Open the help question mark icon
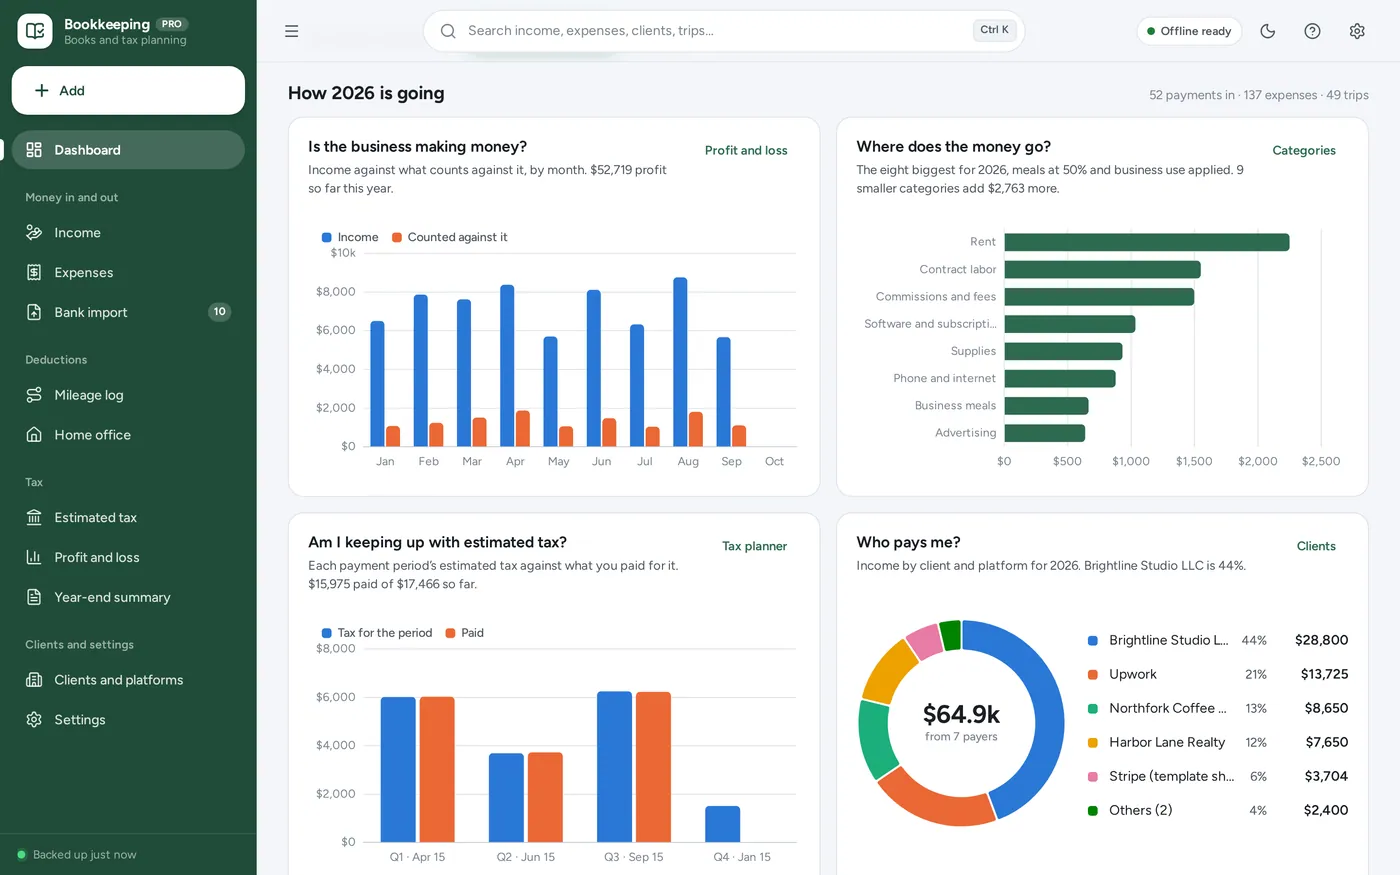The image size is (1400, 875). (x=1313, y=31)
